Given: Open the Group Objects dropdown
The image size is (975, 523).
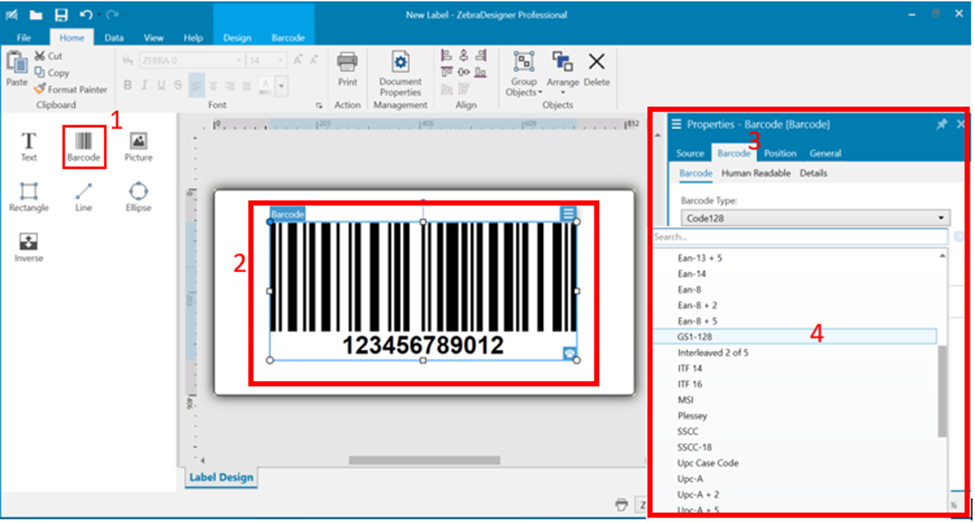Looking at the screenshot, I should pos(523,72).
